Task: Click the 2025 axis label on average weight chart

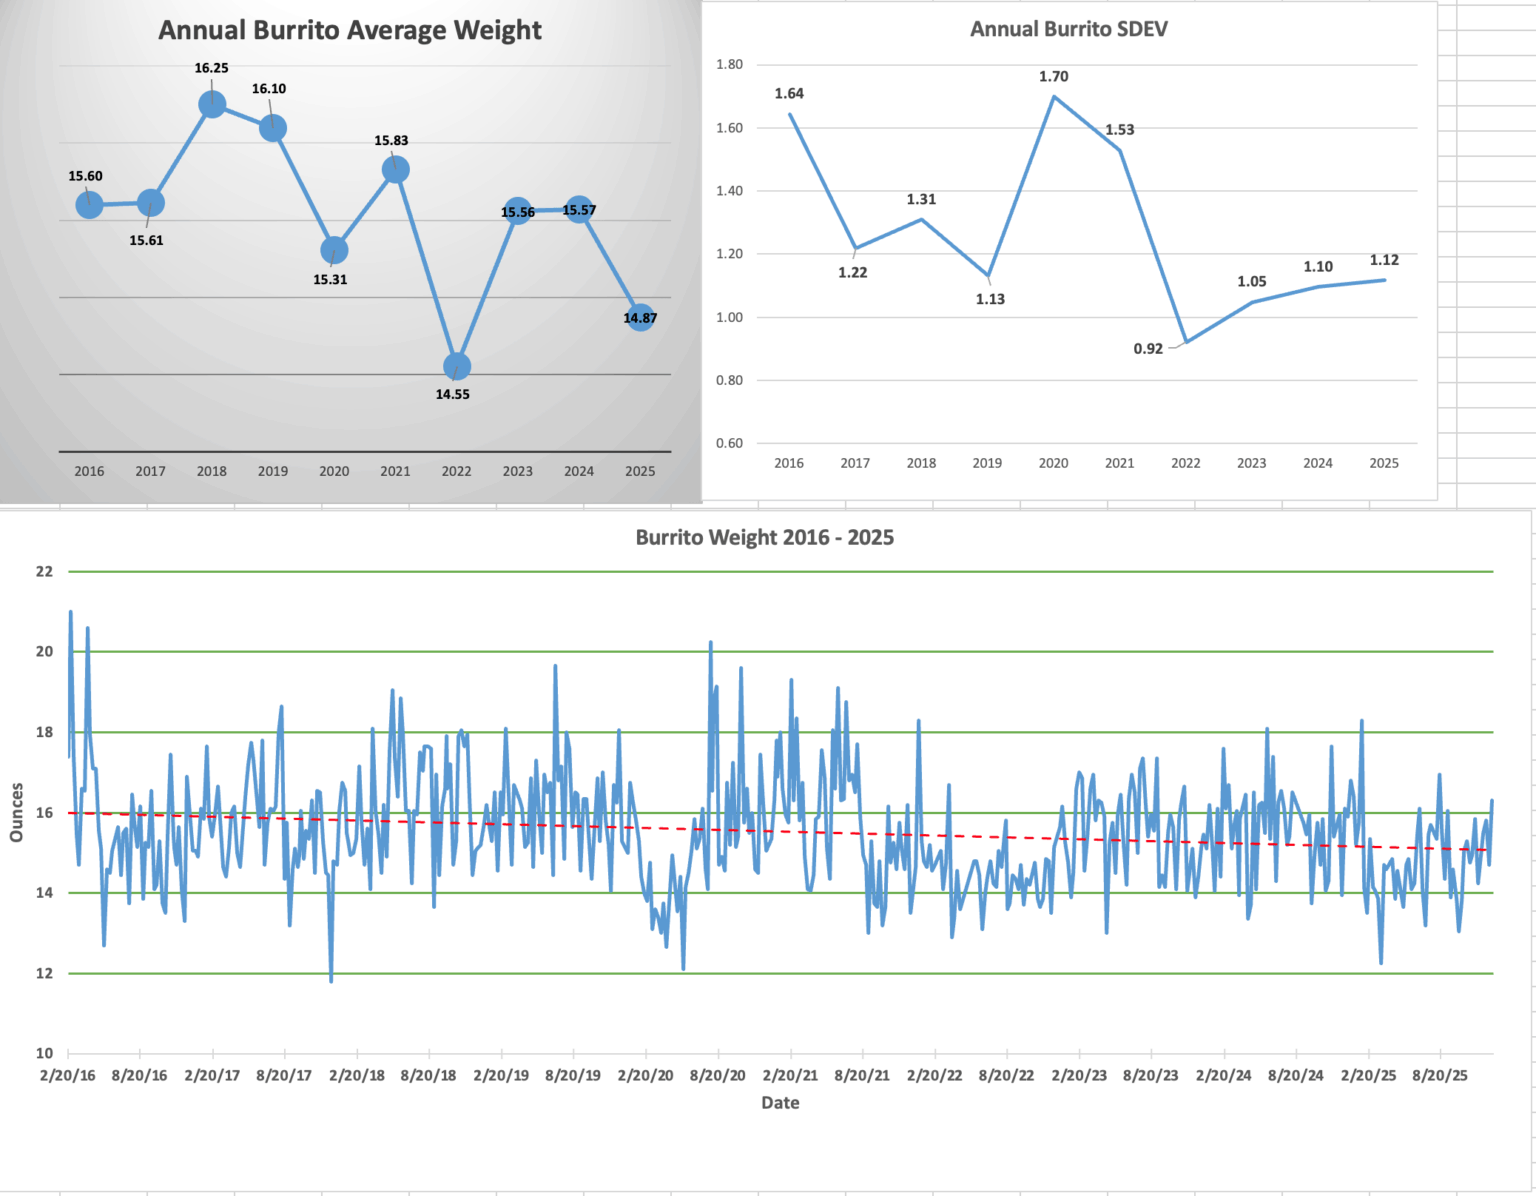Action: (640, 470)
